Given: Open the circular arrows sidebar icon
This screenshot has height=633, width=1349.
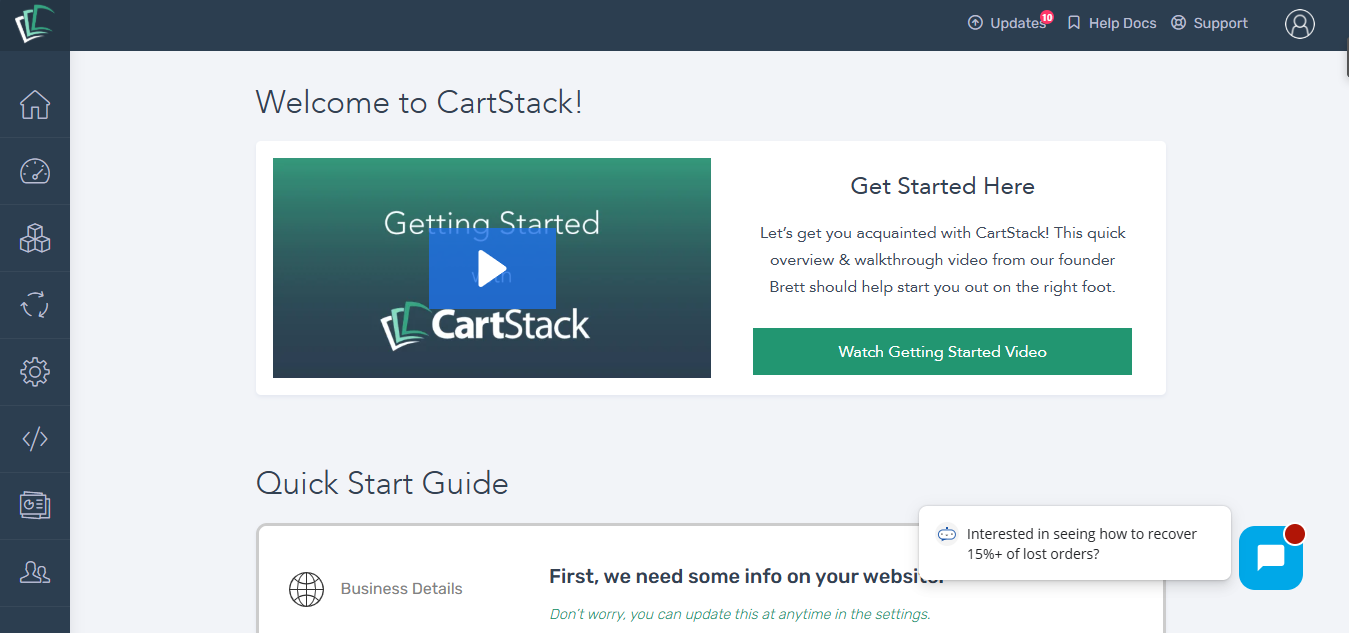Looking at the screenshot, I should [x=35, y=305].
